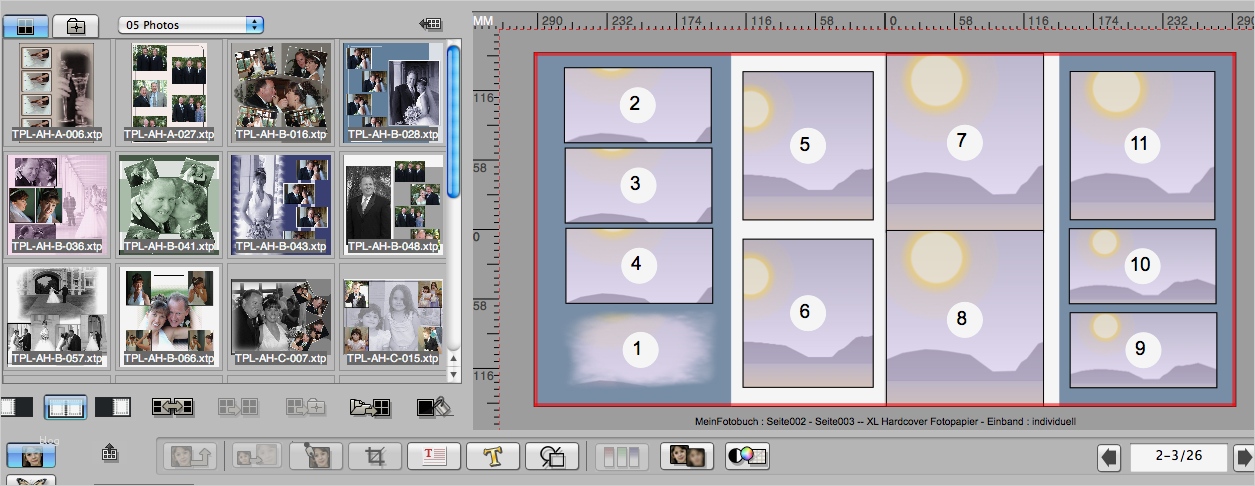
Task: Click the background fill paint bucket icon
Action: (x=435, y=407)
